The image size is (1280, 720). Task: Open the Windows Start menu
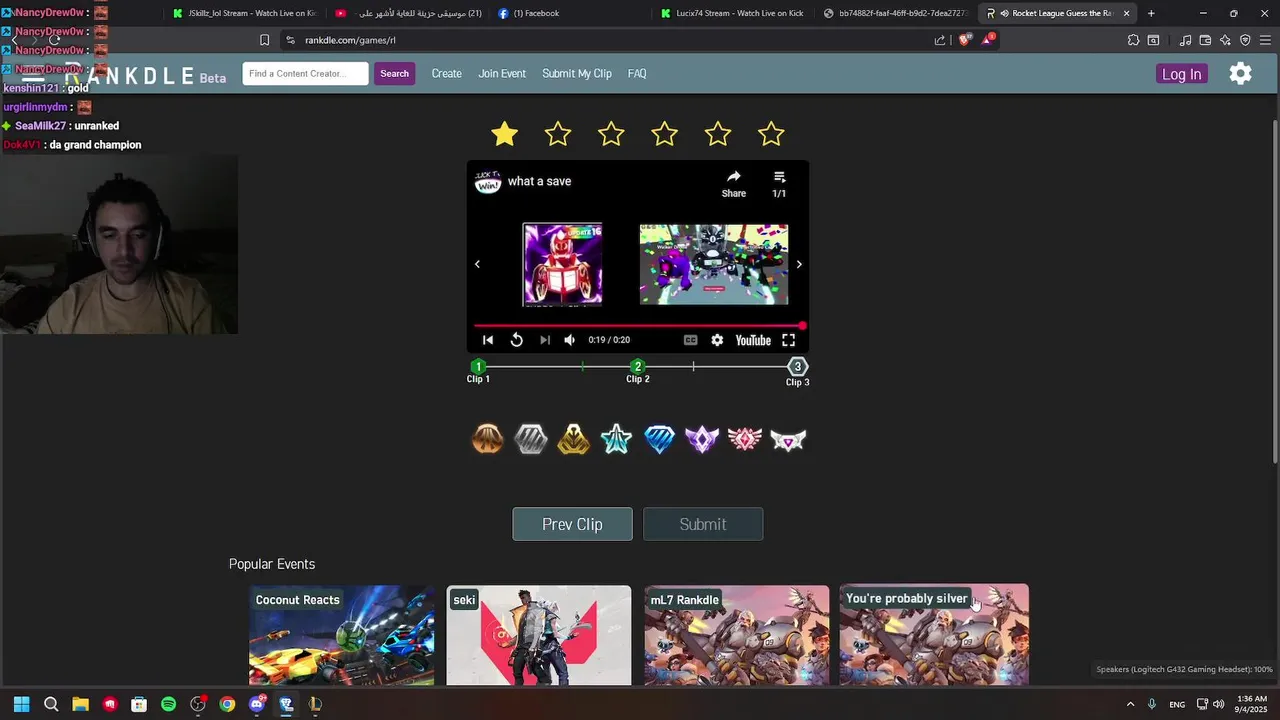(x=21, y=704)
